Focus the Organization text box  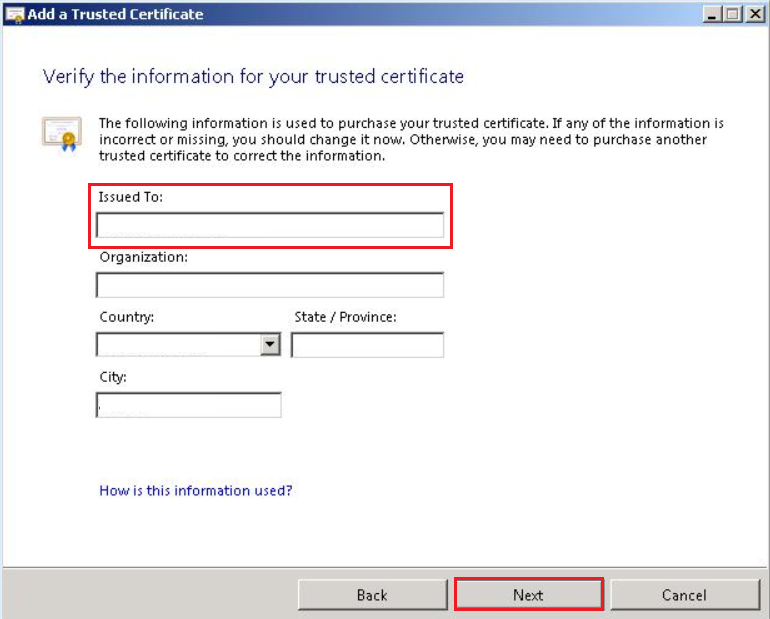(x=269, y=286)
